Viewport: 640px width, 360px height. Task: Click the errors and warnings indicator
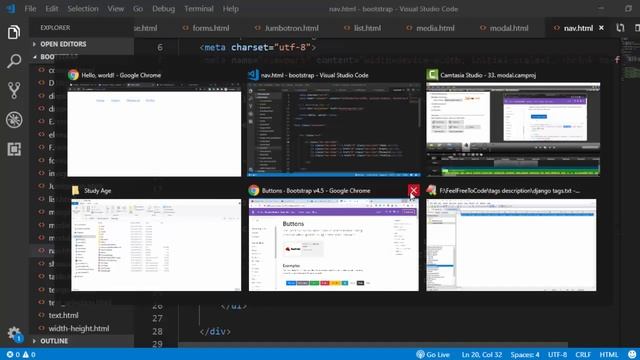click(21, 354)
